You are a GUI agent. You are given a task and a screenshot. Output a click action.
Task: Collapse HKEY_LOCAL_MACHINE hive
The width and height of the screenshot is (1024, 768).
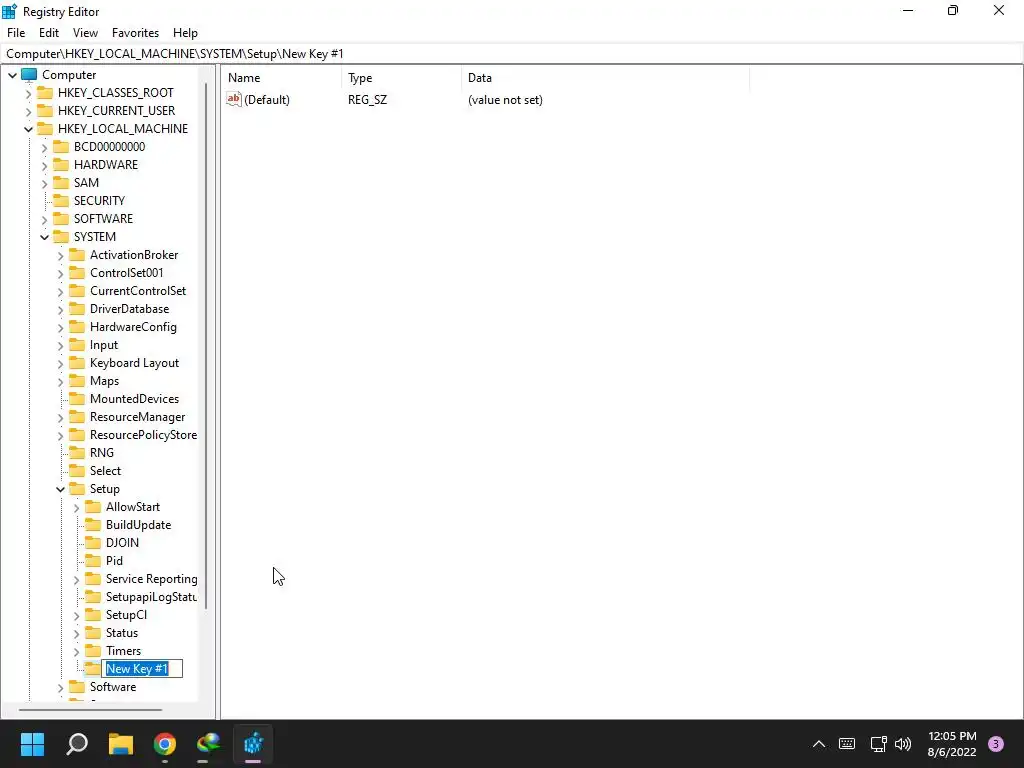pyautogui.click(x=28, y=129)
